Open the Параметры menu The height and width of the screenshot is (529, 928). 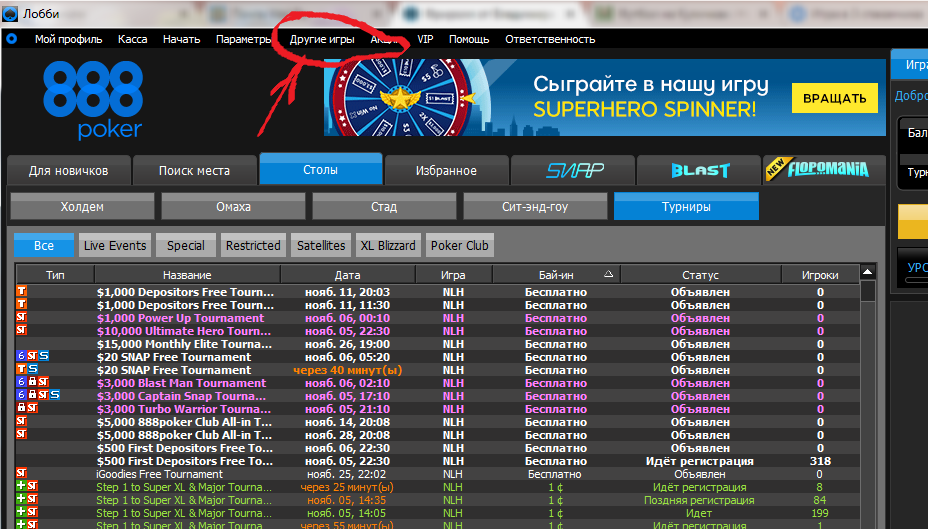point(243,39)
